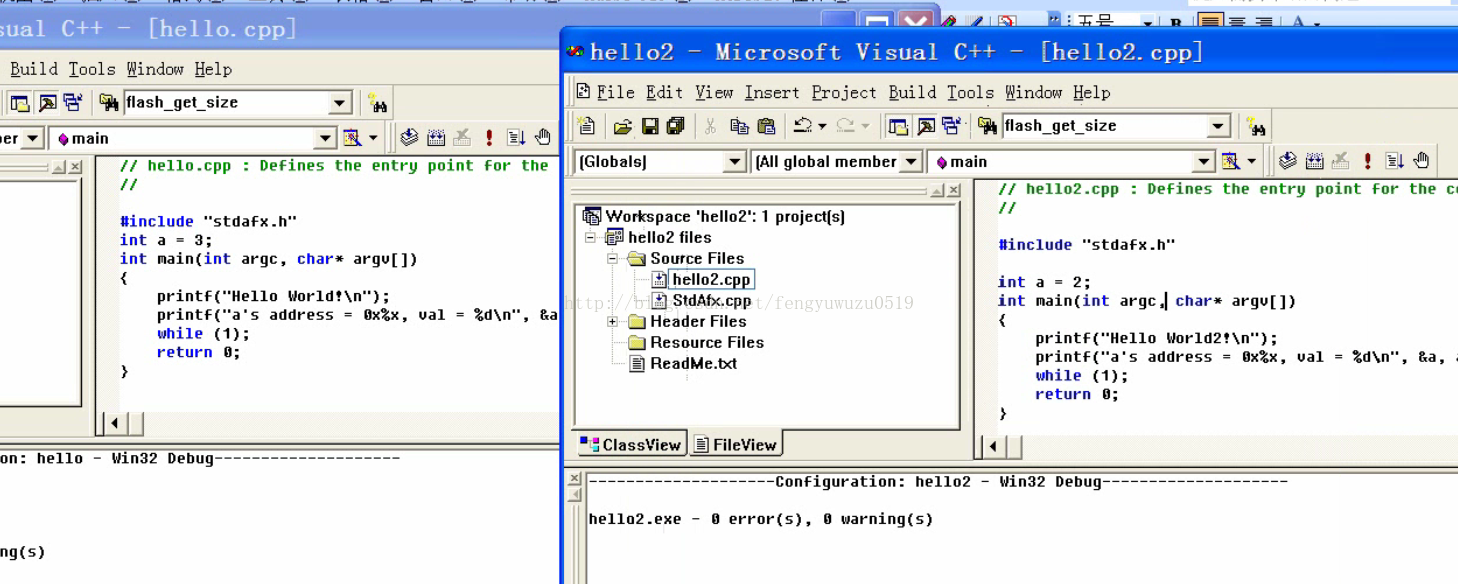This screenshot has height=584, width=1458.
Task: Switch to the FileView tab
Action: coord(736,445)
